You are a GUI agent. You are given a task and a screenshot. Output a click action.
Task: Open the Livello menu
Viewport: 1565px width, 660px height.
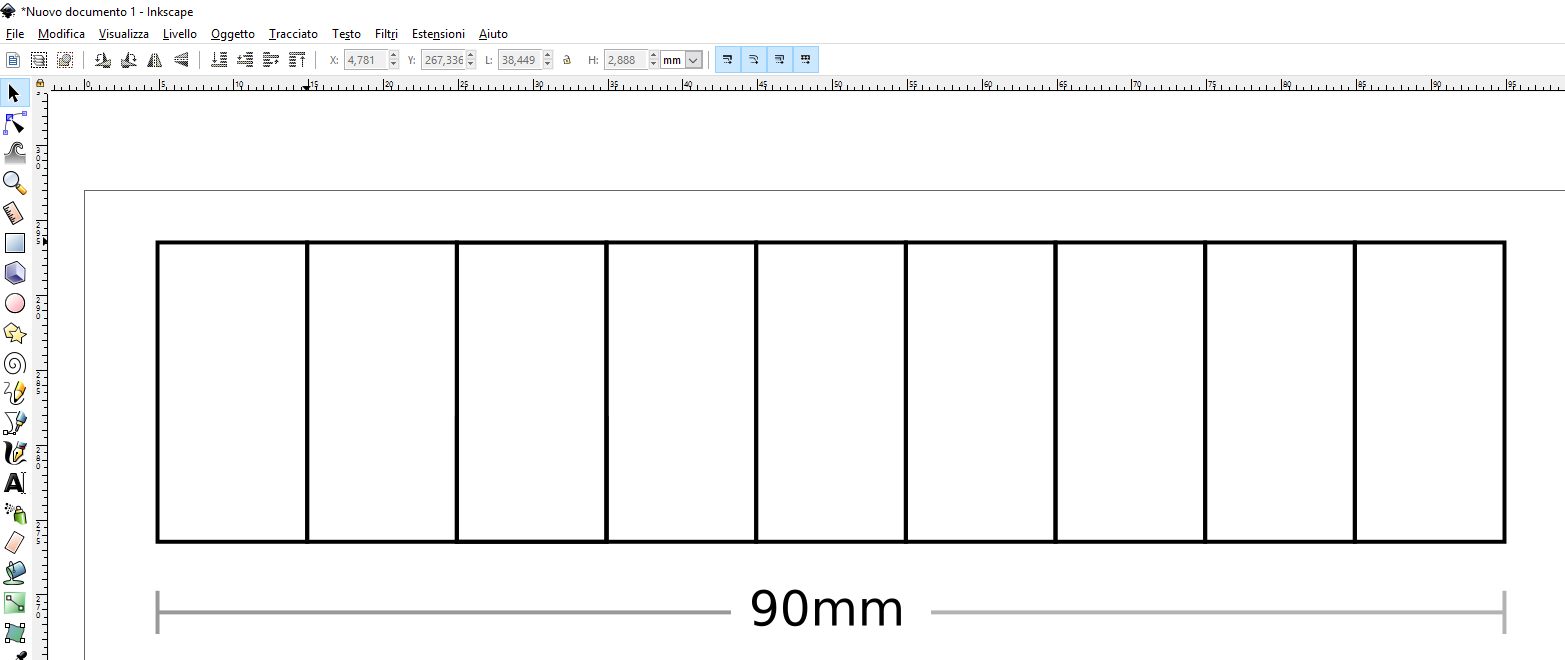click(180, 34)
